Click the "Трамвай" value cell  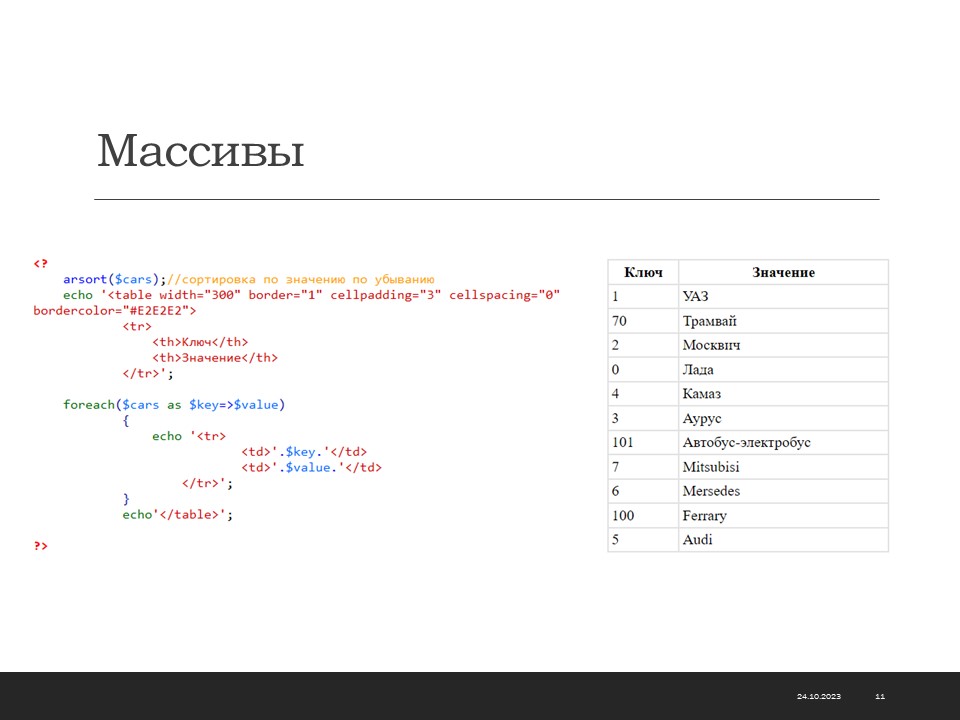coord(710,321)
